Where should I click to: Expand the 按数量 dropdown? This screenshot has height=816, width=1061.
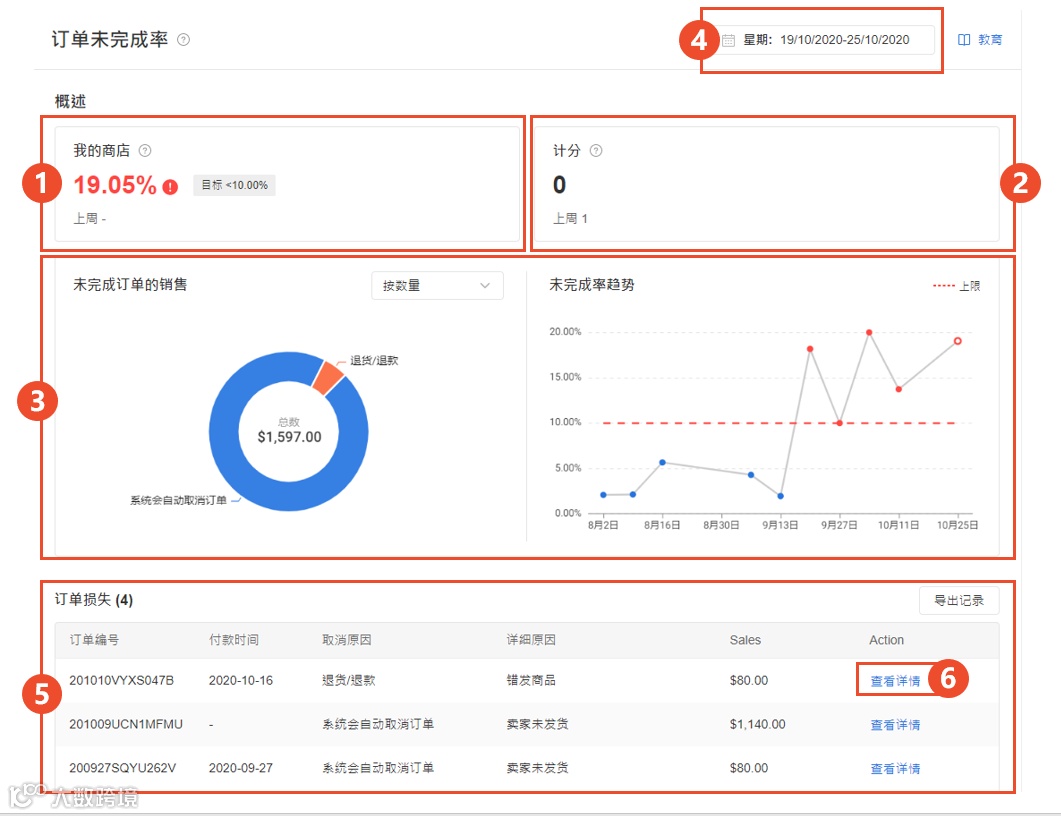point(437,286)
